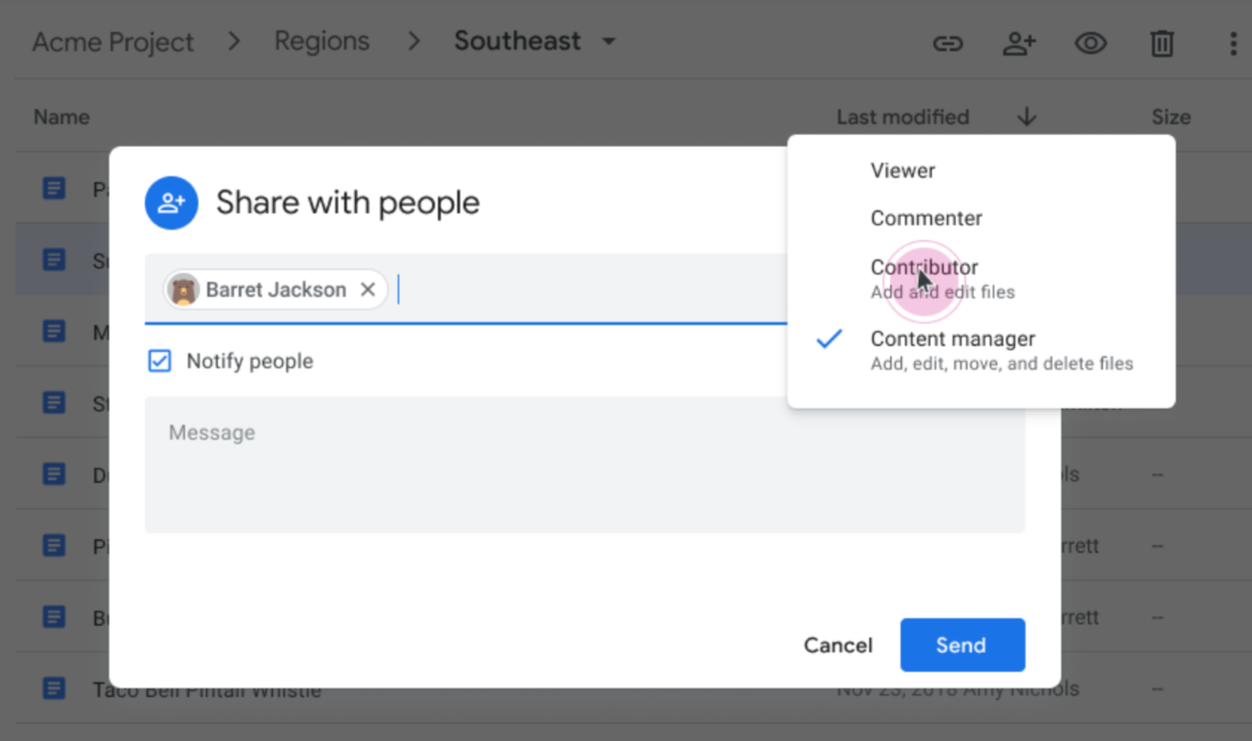Image resolution: width=1252 pixels, height=741 pixels.
Task: Click the Cancel button
Action: pos(838,645)
